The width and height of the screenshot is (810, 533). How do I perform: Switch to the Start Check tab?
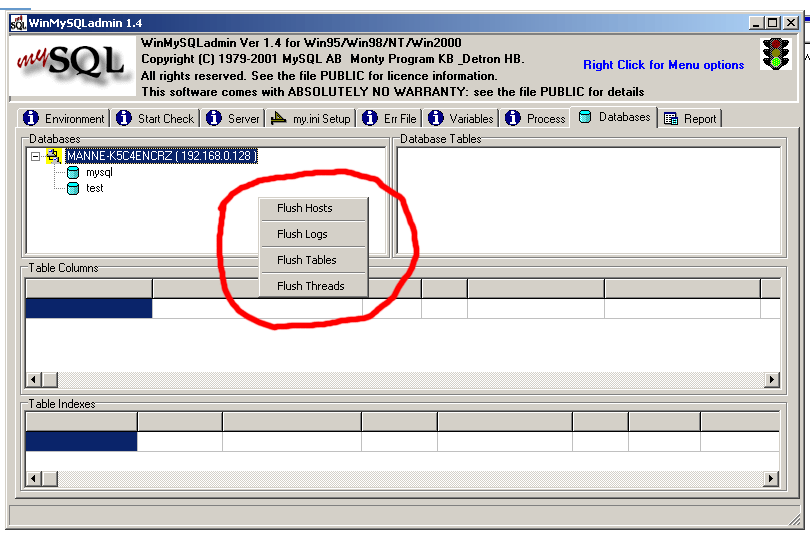click(156, 118)
